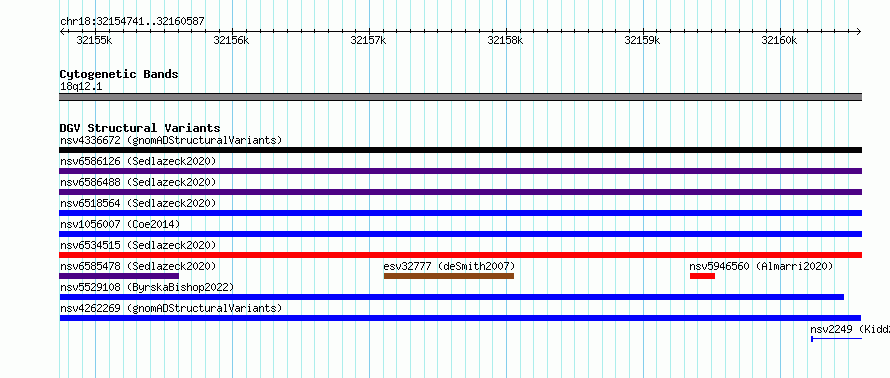
Task: Click the 32156k ruler tick label
Action: [x=231, y=40]
